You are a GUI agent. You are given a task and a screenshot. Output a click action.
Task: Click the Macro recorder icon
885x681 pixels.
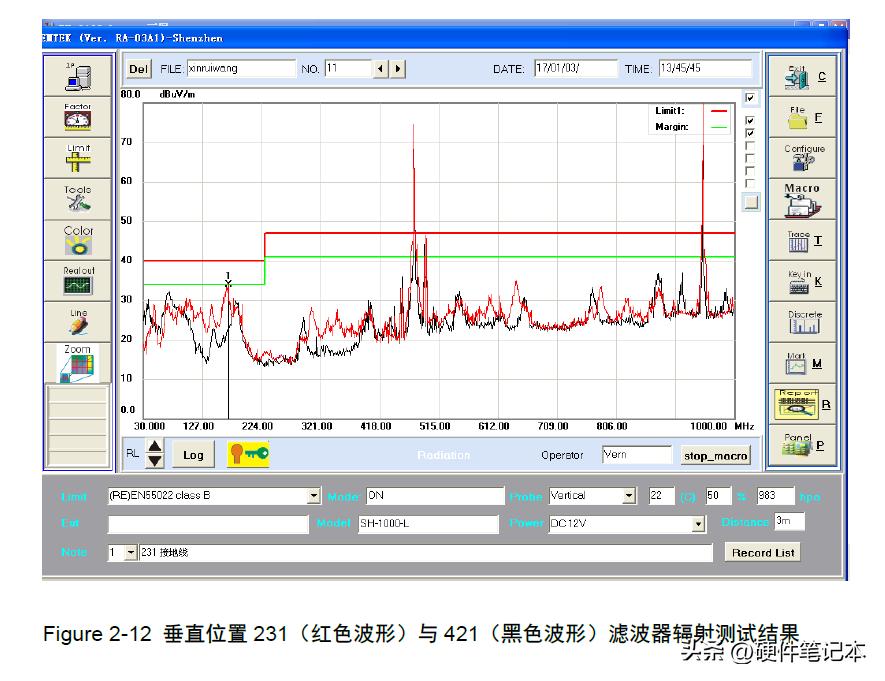click(802, 200)
